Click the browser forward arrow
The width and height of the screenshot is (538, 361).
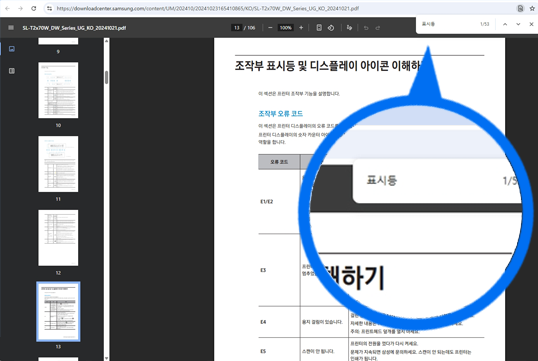[21, 8]
